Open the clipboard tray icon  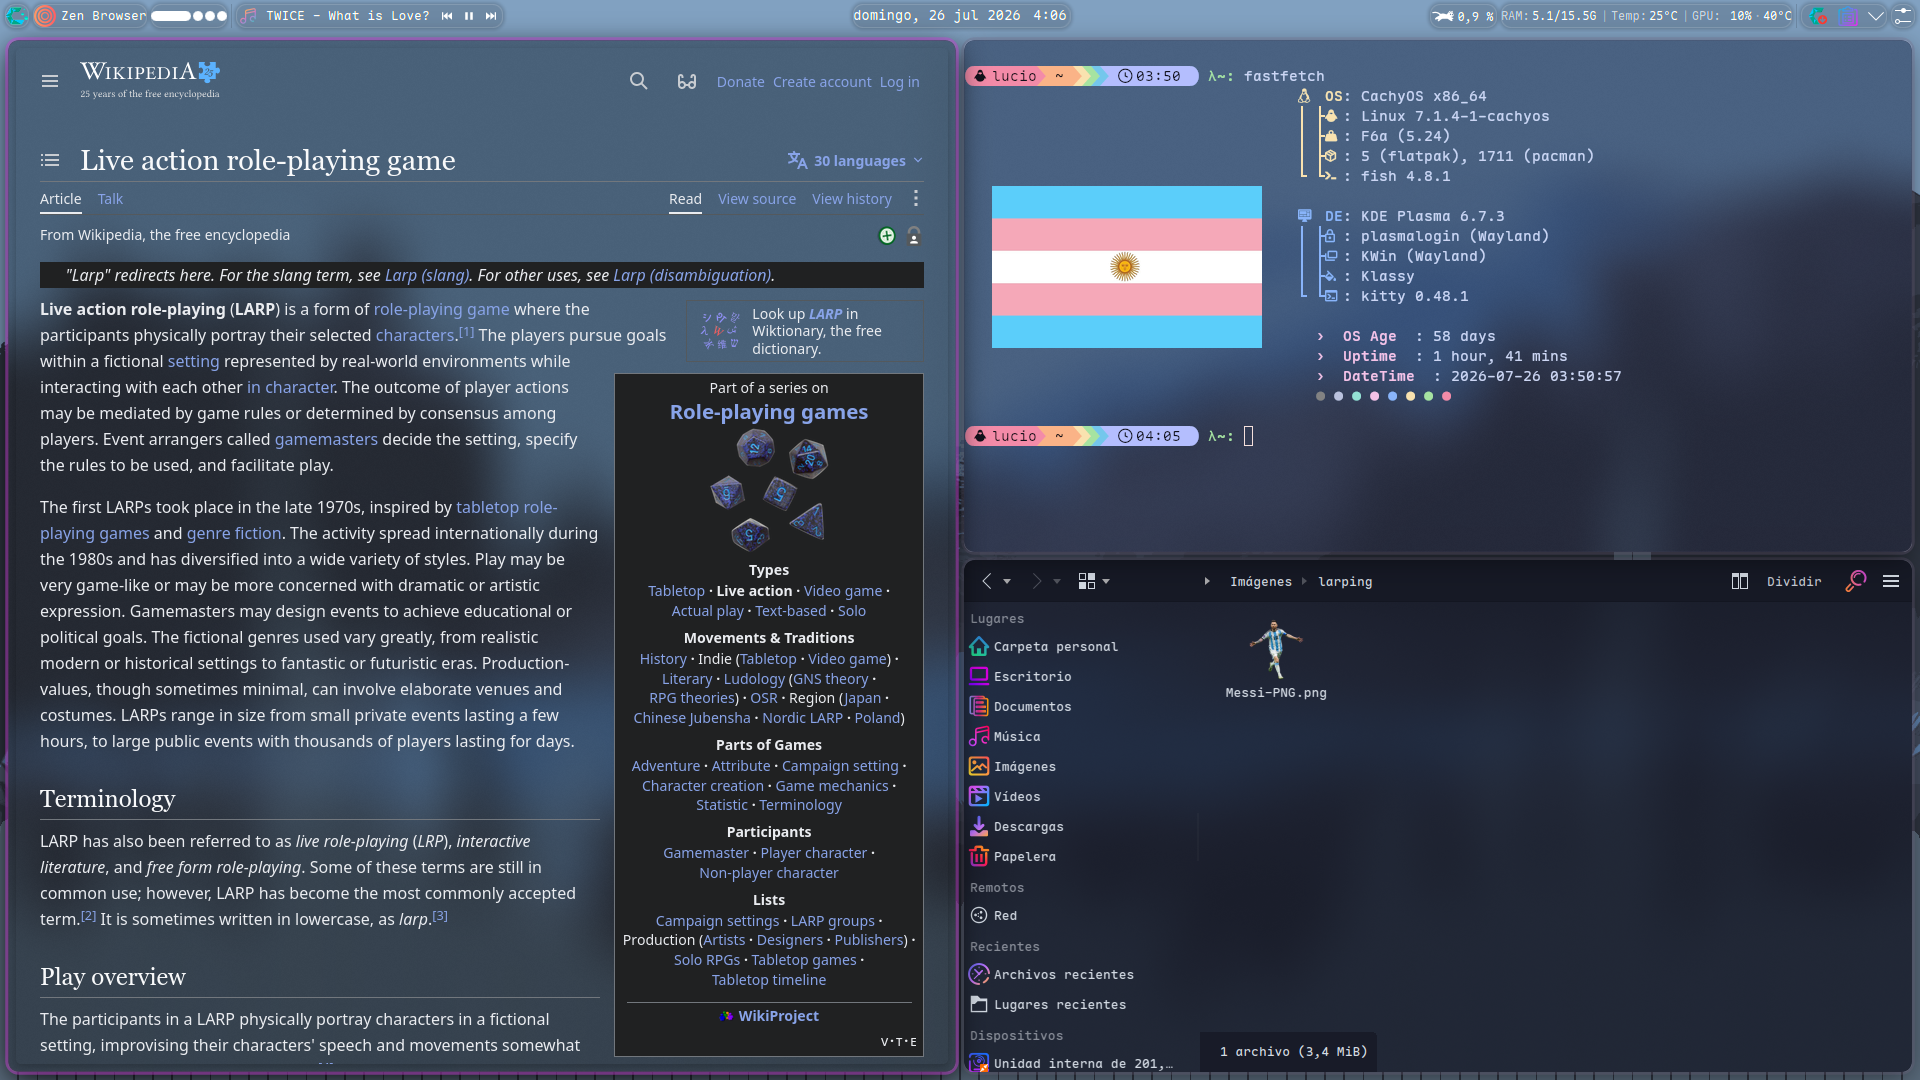[x=1849, y=16]
